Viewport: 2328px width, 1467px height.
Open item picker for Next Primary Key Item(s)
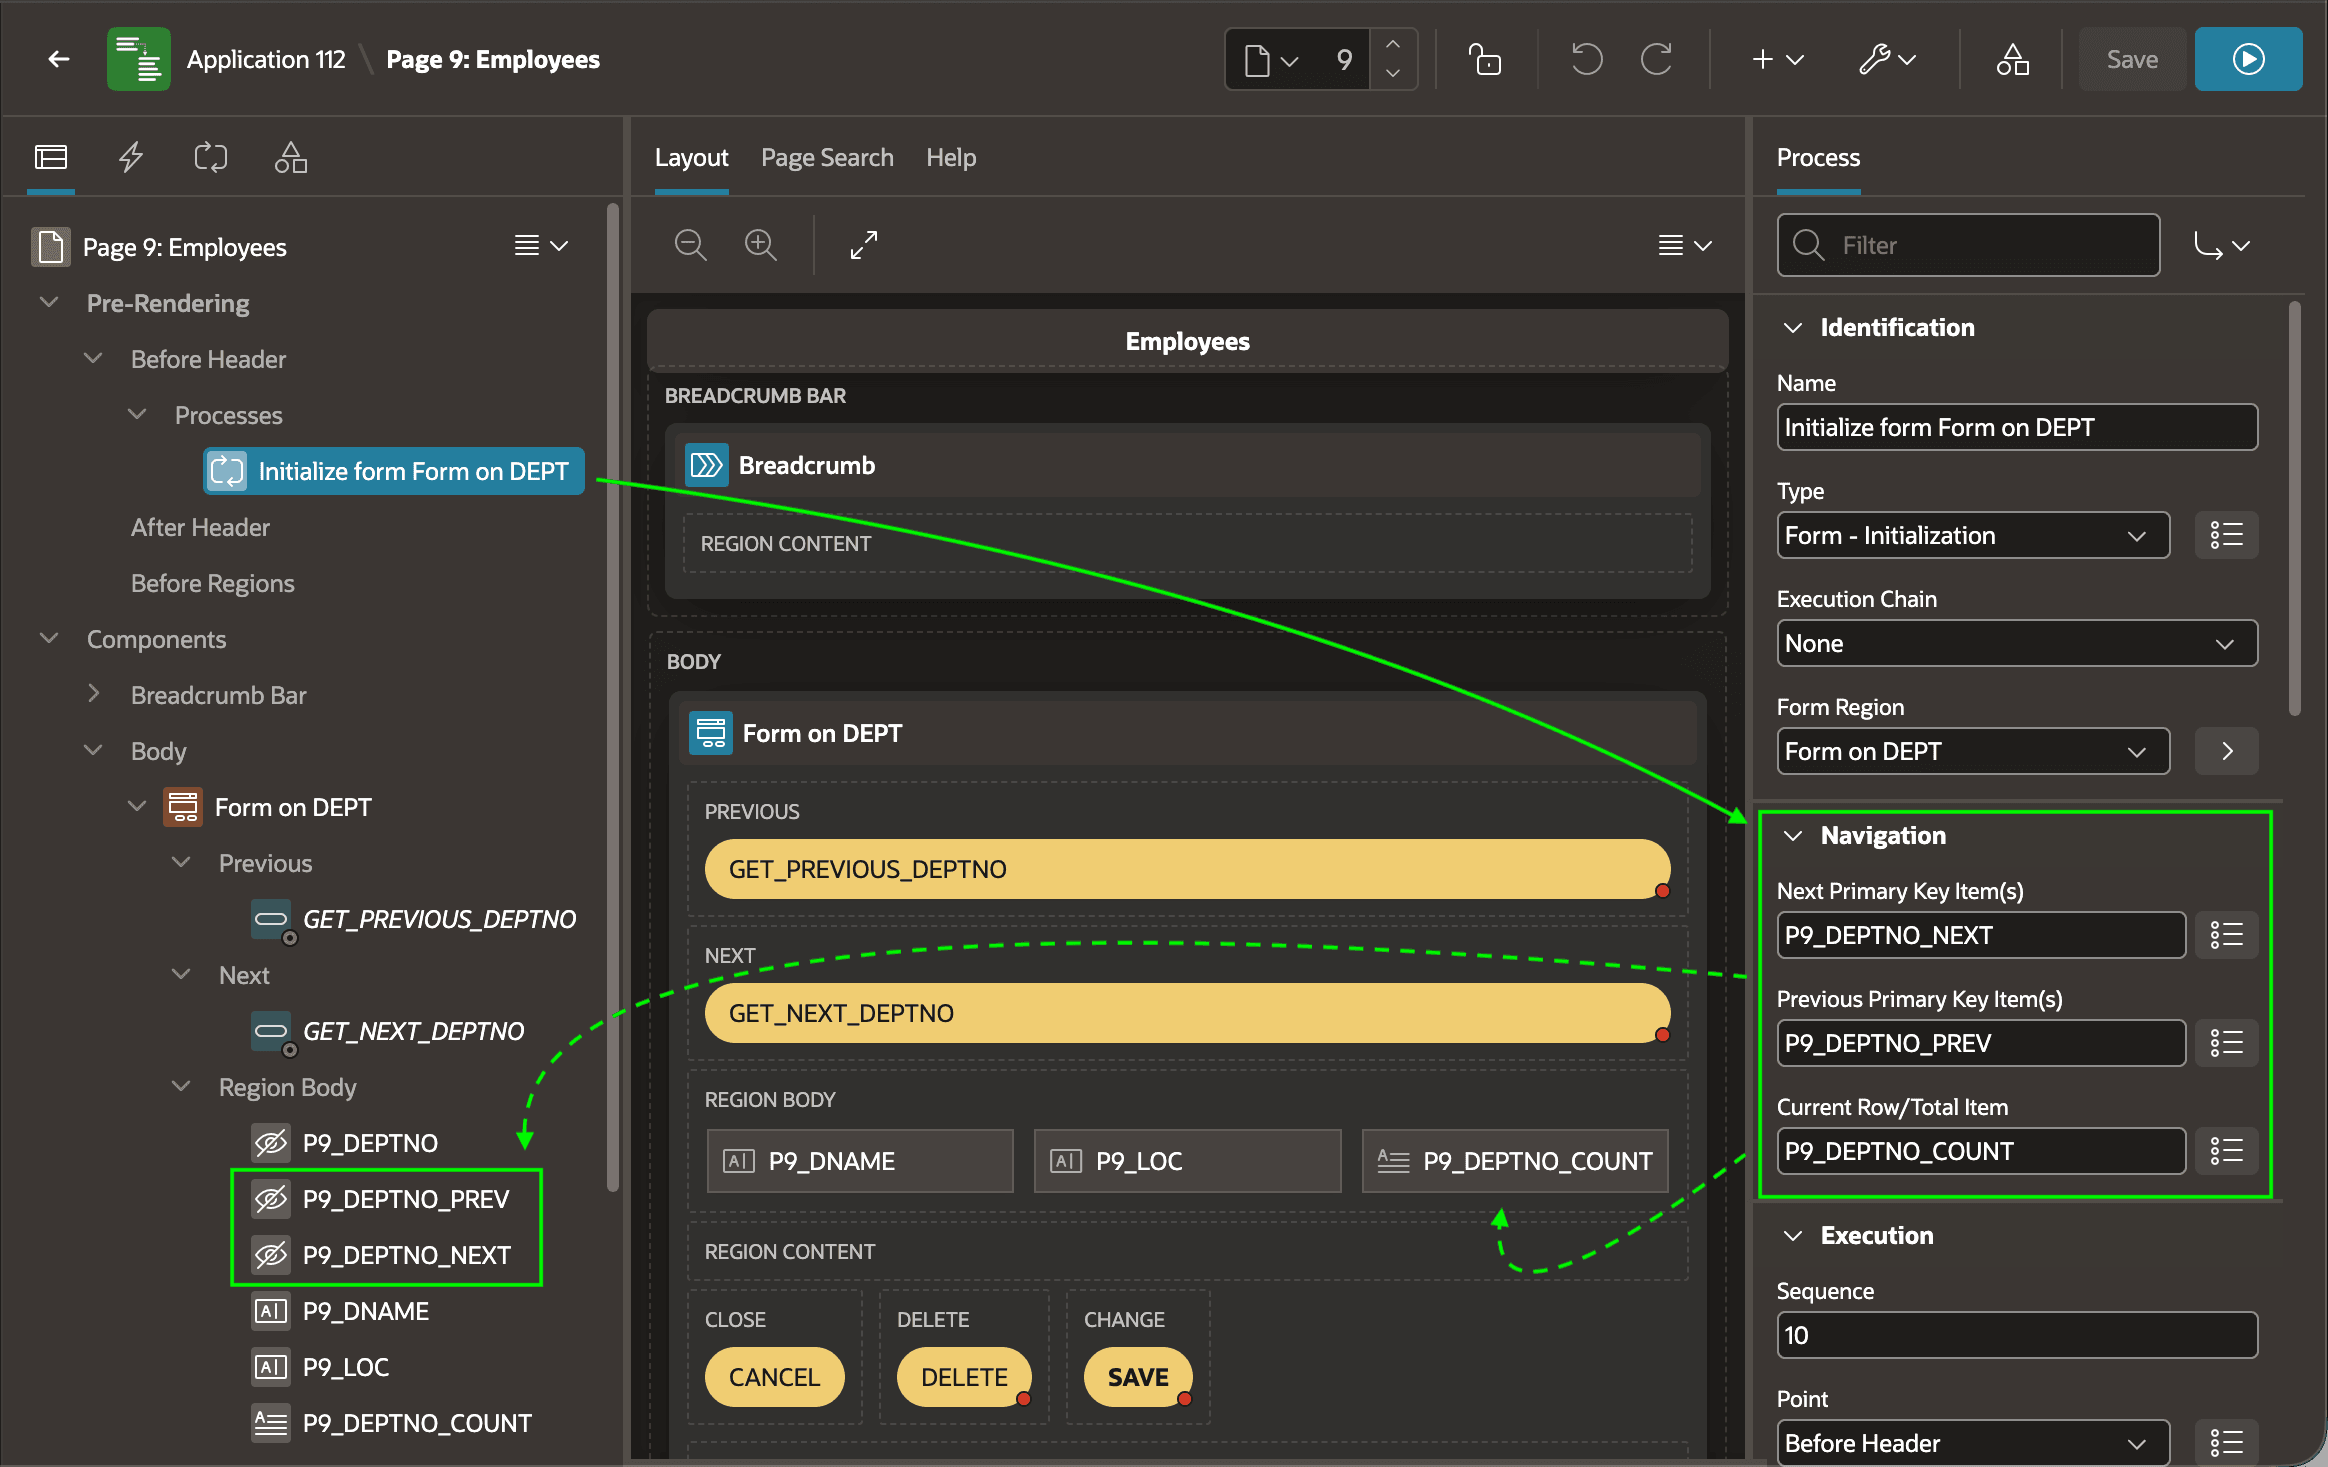pyautogui.click(x=2227, y=935)
